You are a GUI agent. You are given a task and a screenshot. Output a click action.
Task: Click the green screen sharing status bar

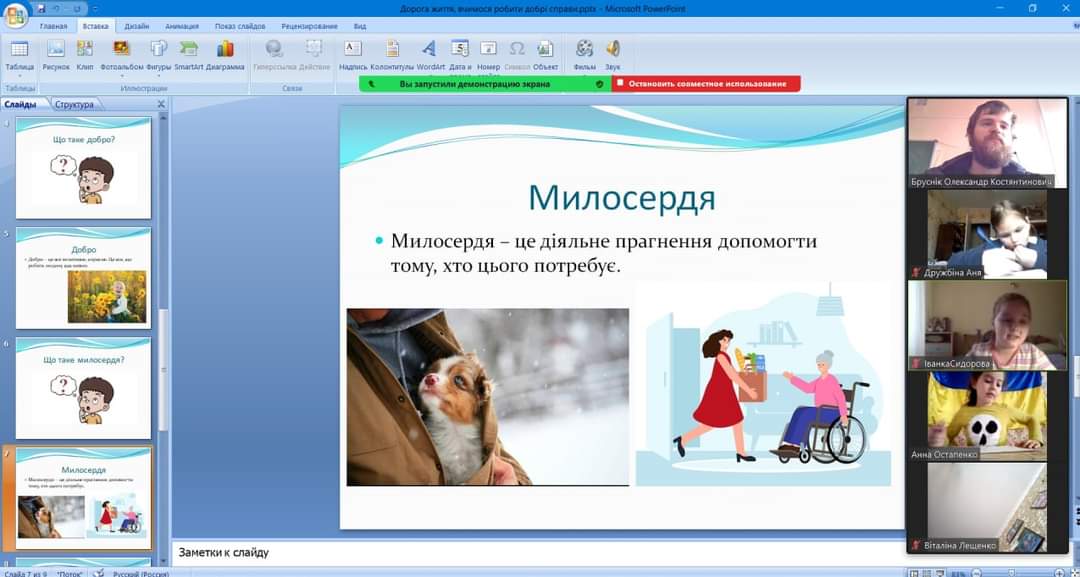(485, 83)
